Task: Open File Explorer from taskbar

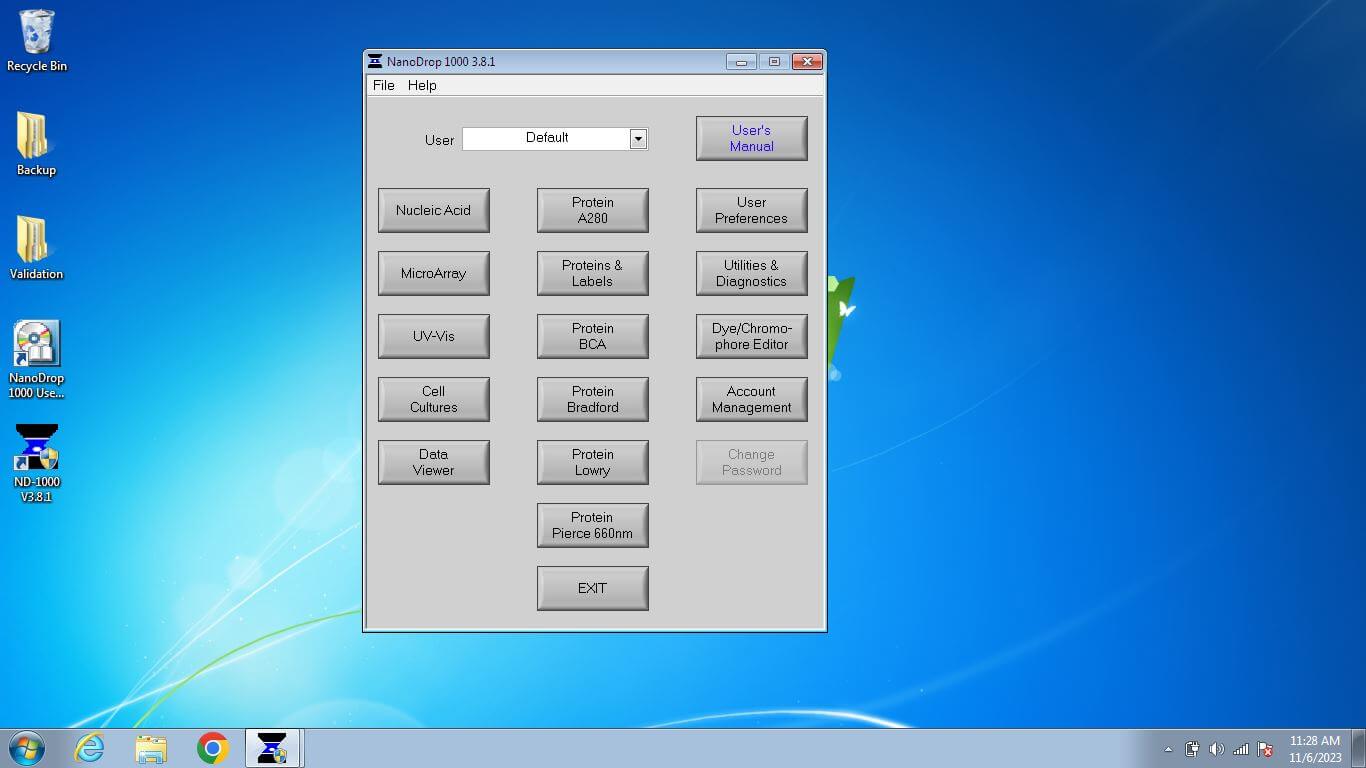Action: (151, 748)
